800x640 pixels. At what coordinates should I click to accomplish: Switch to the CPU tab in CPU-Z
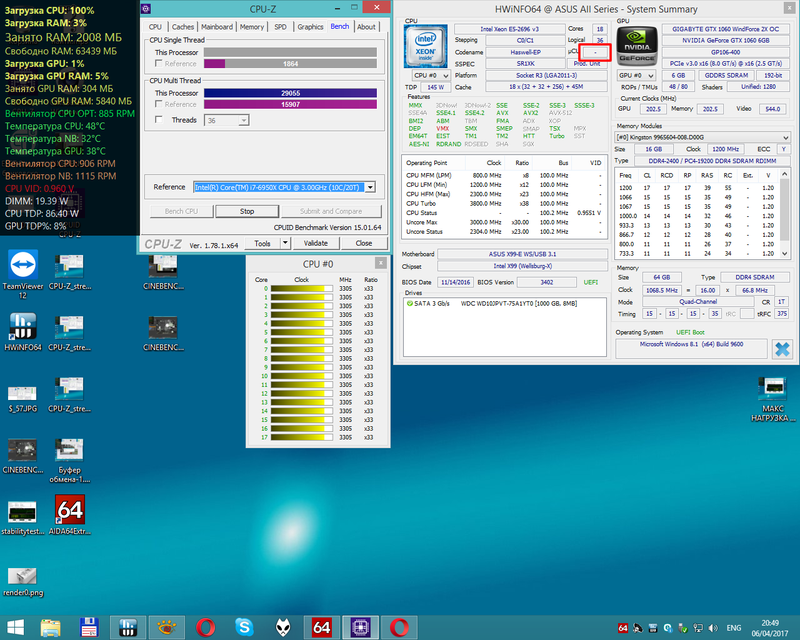155,27
